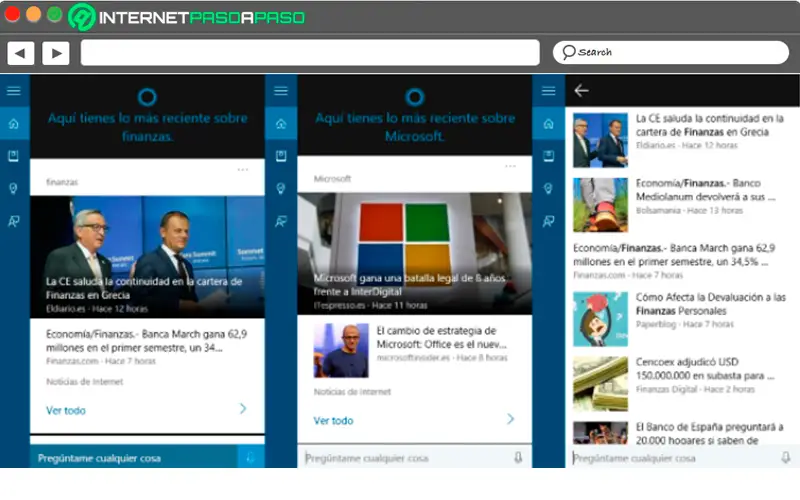The width and height of the screenshot is (800, 500).
Task: Open El cambio de estrategia de Microsoft article
Action: point(442,344)
